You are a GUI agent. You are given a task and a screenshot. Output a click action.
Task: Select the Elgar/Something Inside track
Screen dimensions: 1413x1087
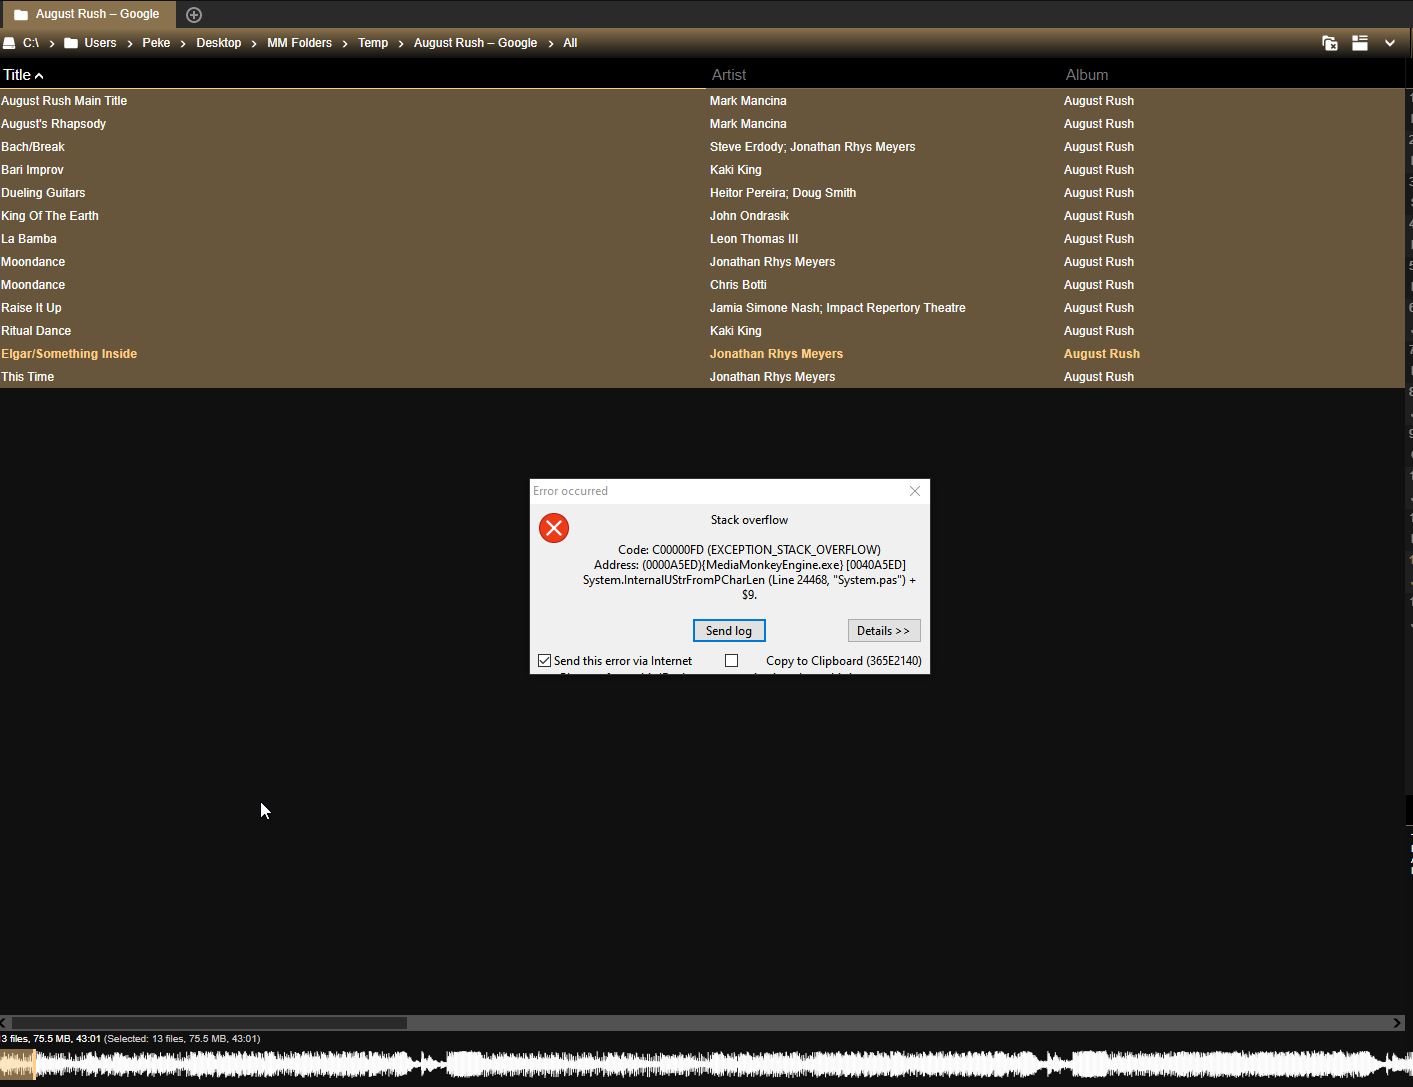(69, 354)
